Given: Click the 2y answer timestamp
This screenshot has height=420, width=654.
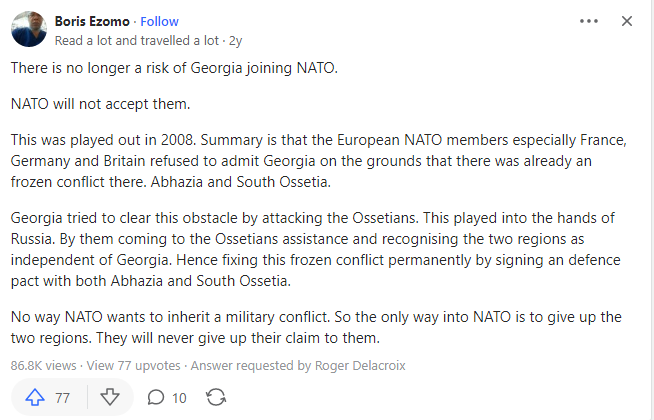Looking at the screenshot, I should point(236,41).
